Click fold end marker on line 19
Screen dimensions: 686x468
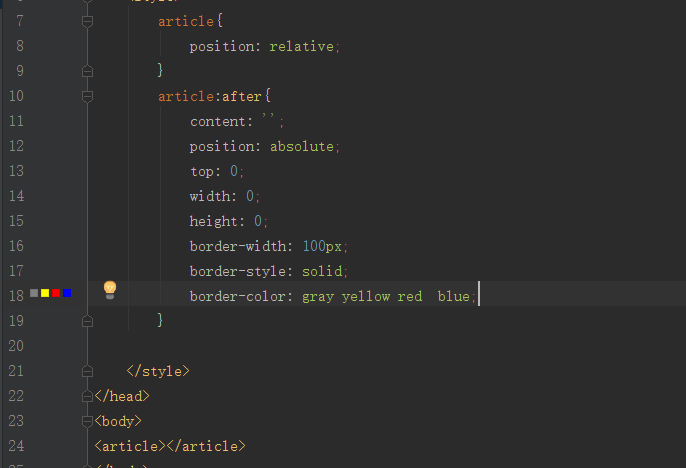(x=87, y=321)
